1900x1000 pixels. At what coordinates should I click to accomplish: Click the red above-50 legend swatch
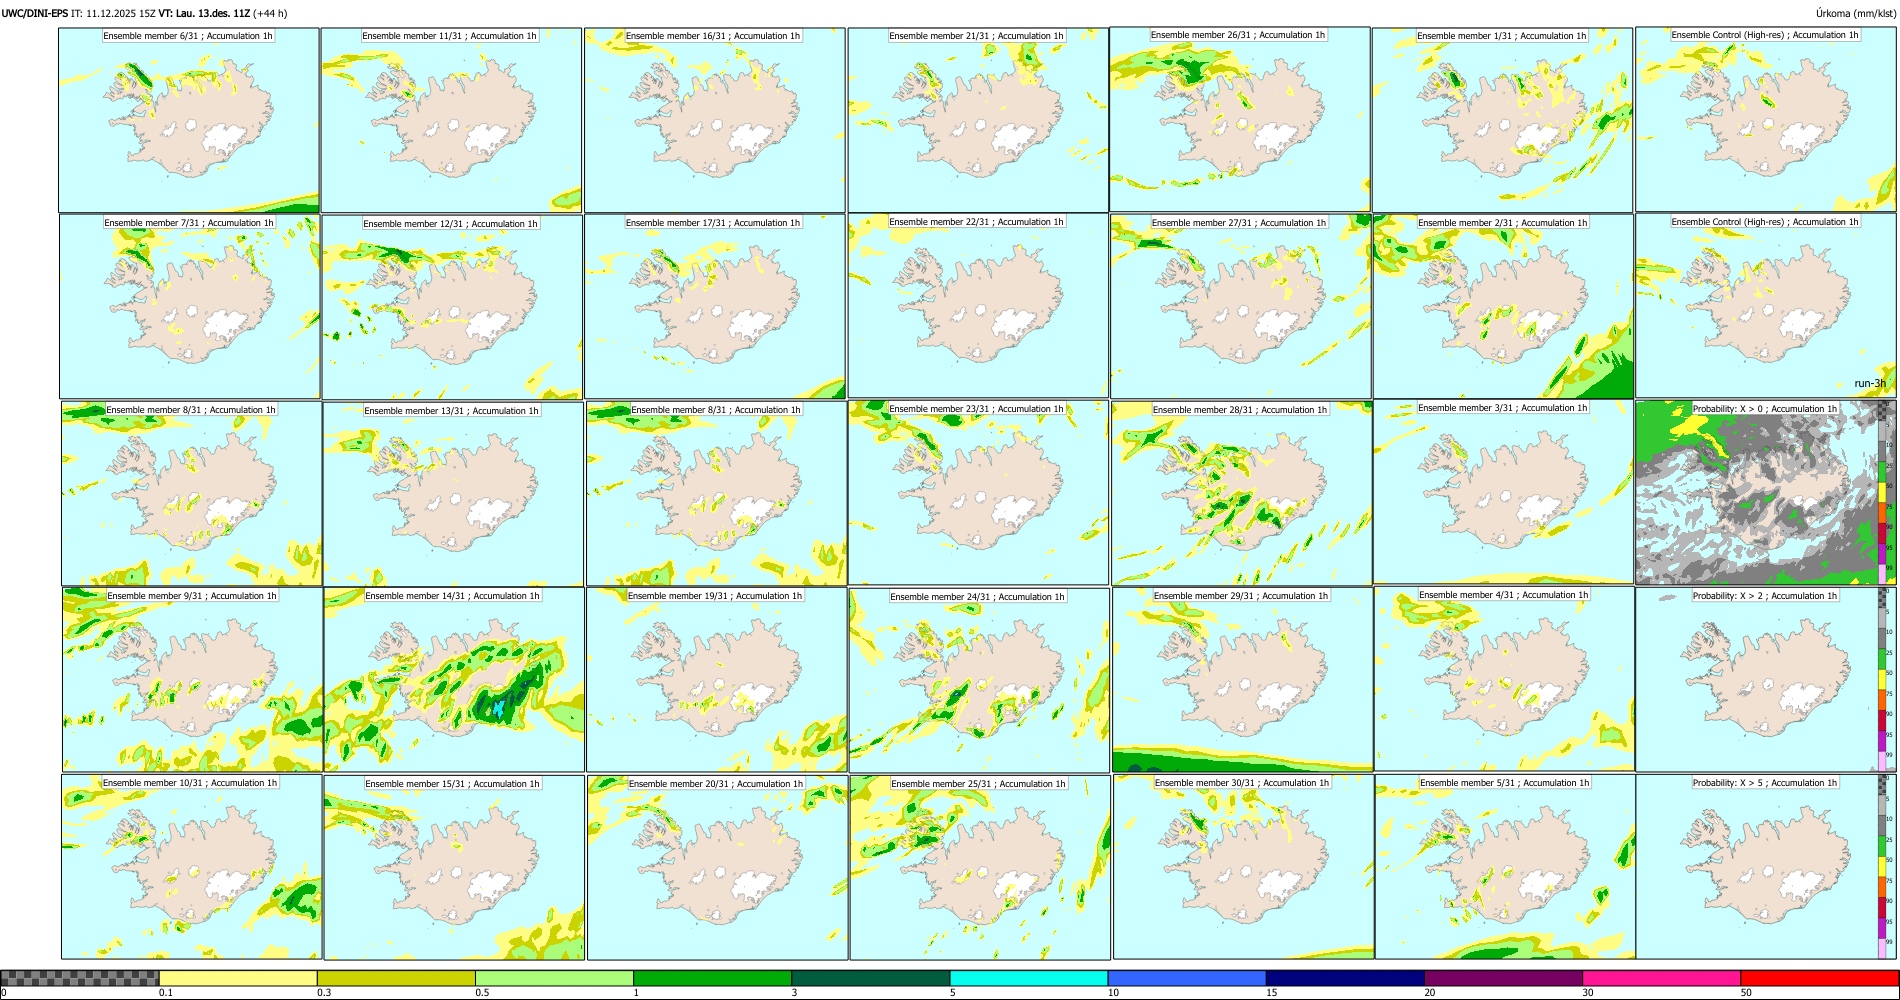tap(1819, 978)
